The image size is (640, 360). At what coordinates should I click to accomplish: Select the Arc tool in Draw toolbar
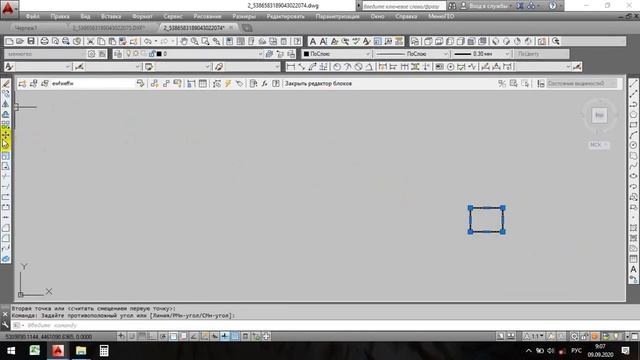[633, 135]
